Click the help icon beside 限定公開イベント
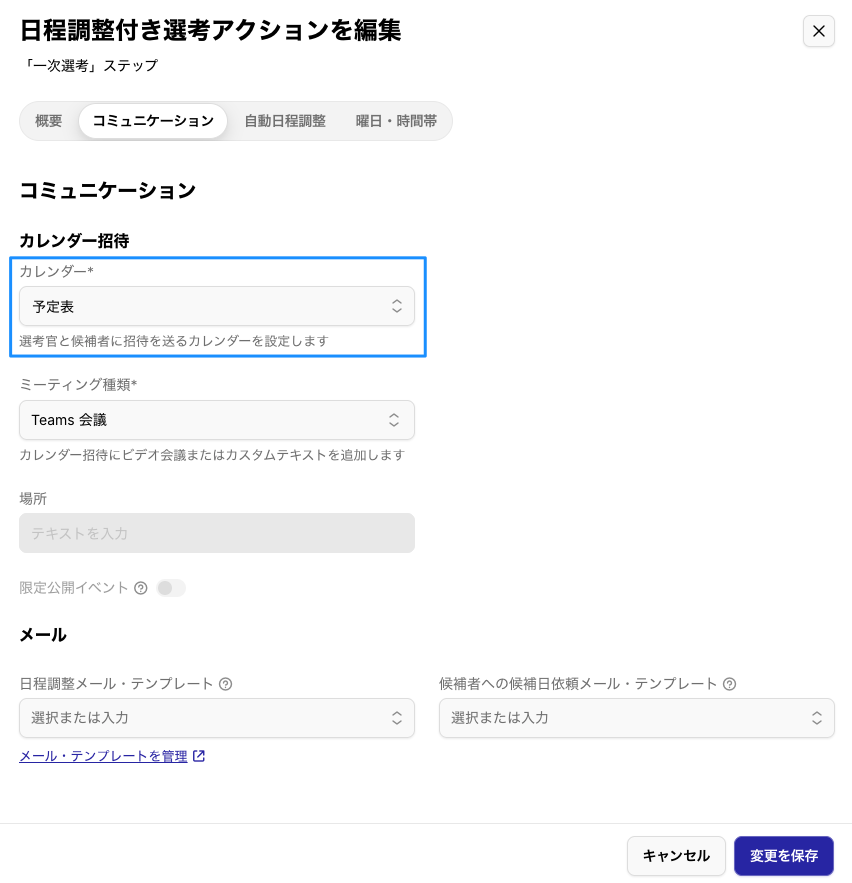Screen dimensions: 852x883 [141, 588]
